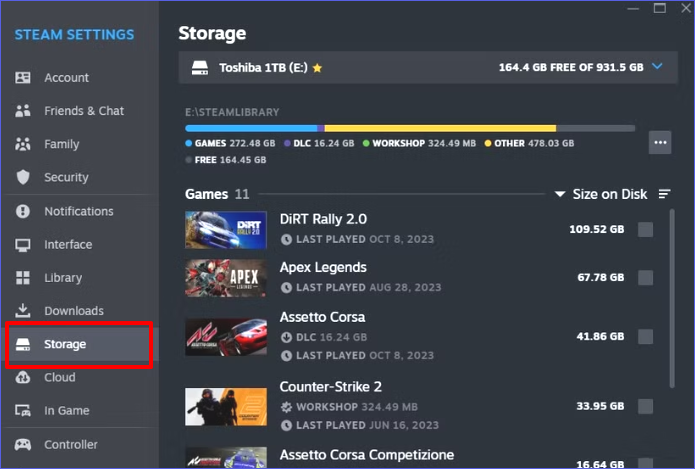Click the Library grid icon
The height and width of the screenshot is (469, 695).
(x=23, y=277)
